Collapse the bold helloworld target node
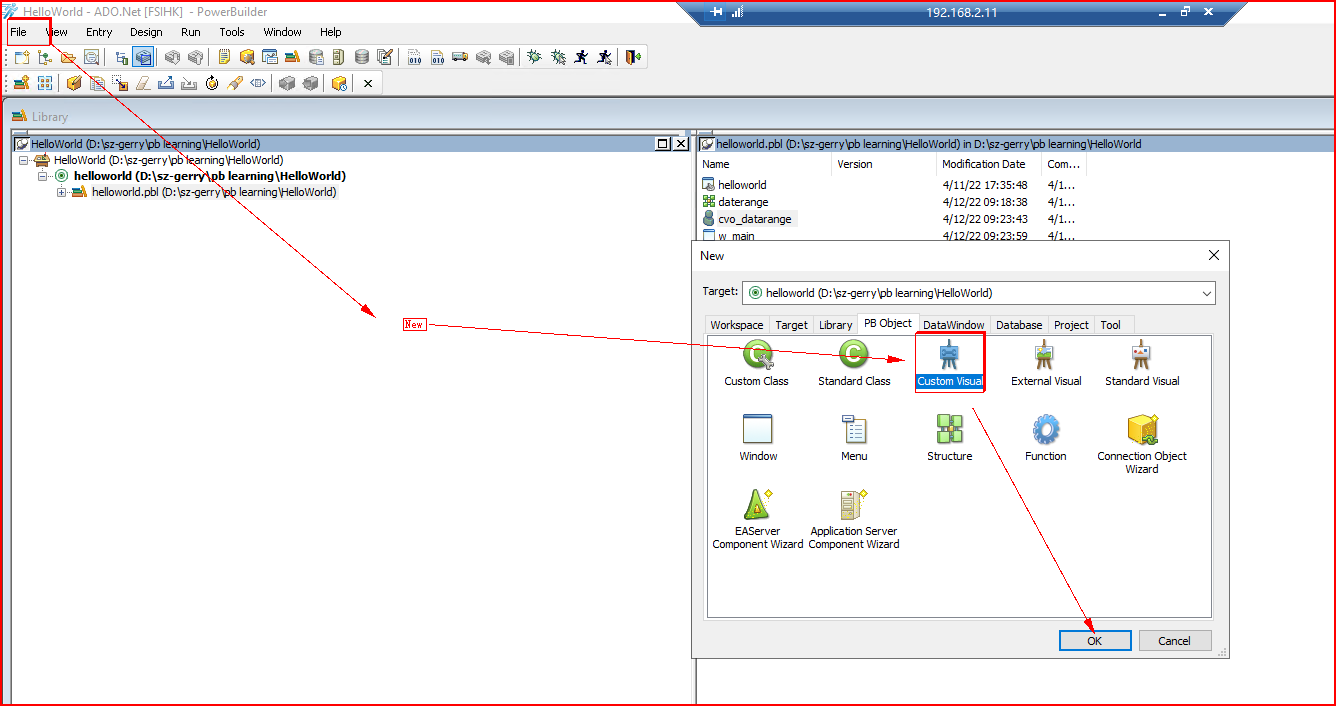 43,176
